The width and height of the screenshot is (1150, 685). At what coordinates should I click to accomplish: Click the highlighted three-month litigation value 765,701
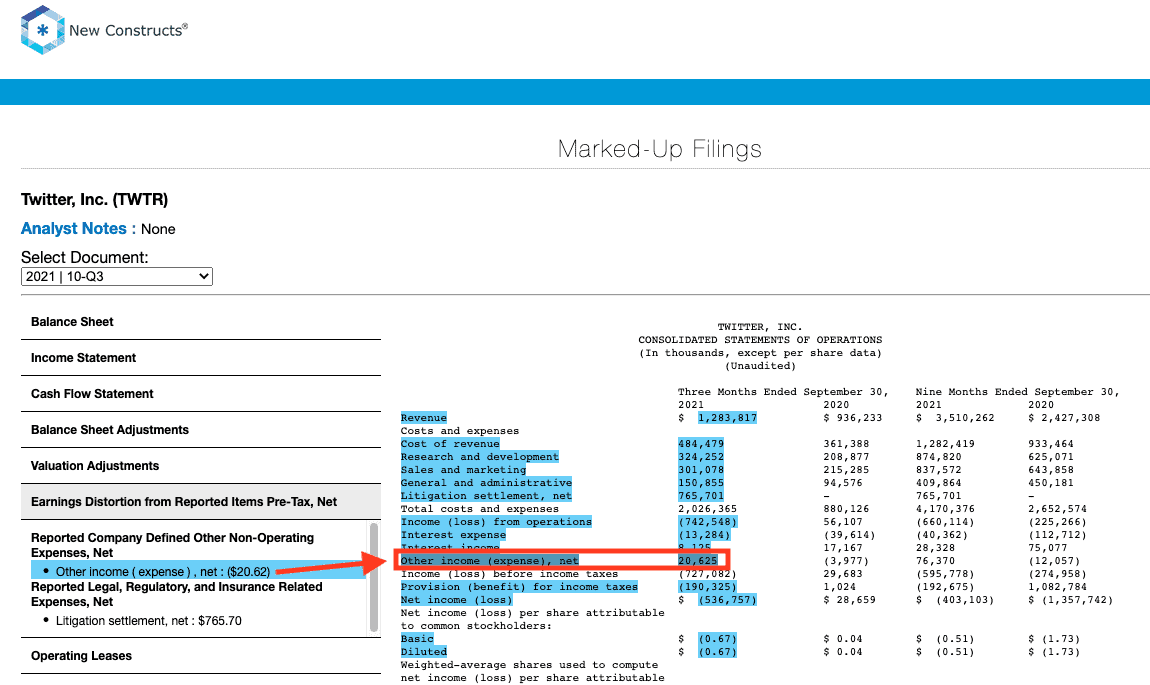click(x=700, y=497)
